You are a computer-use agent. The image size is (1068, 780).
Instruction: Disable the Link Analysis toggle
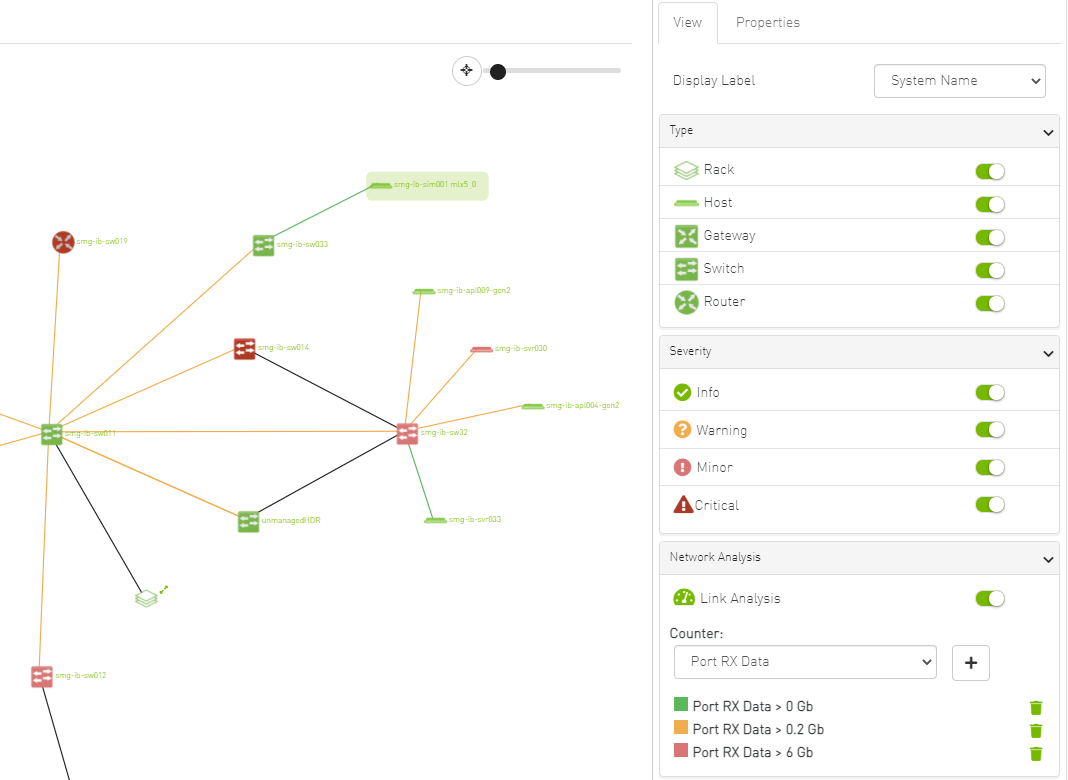[990, 598]
